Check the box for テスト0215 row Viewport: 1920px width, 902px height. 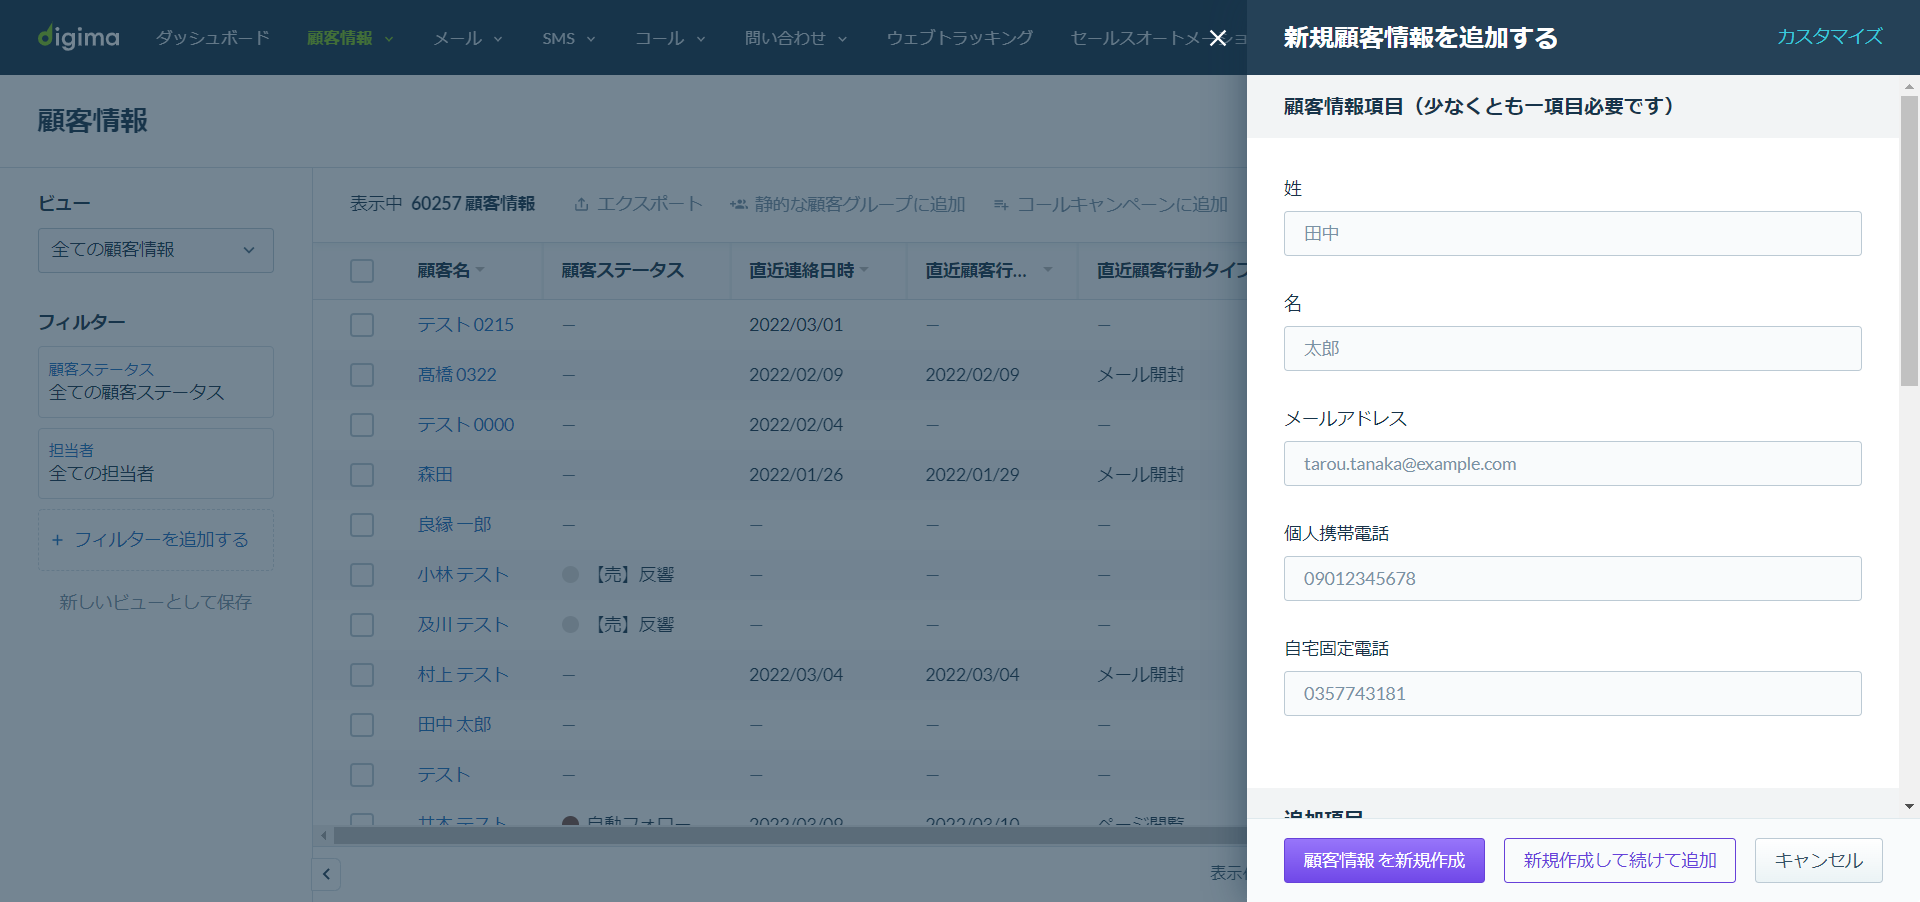point(362,325)
